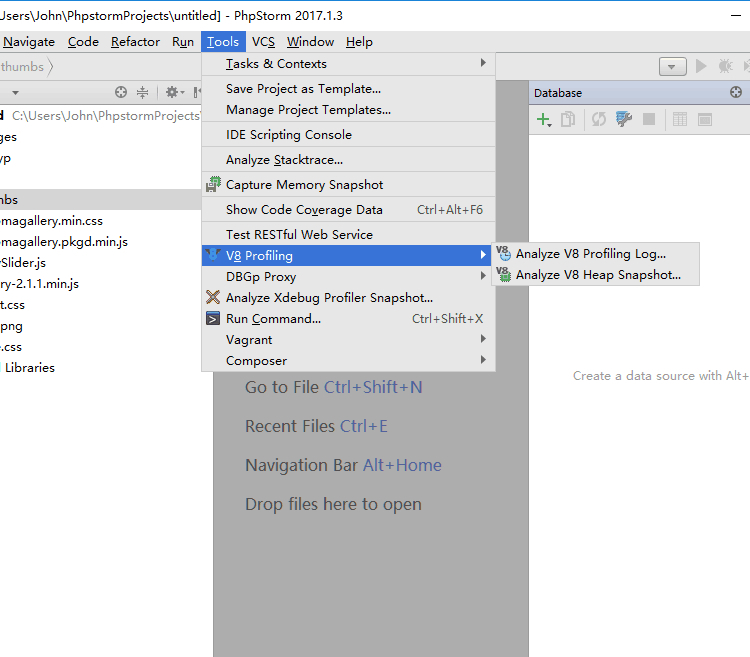This screenshot has height=657, width=750.
Task: Click the Duplicate data source icon
Action: point(568,120)
